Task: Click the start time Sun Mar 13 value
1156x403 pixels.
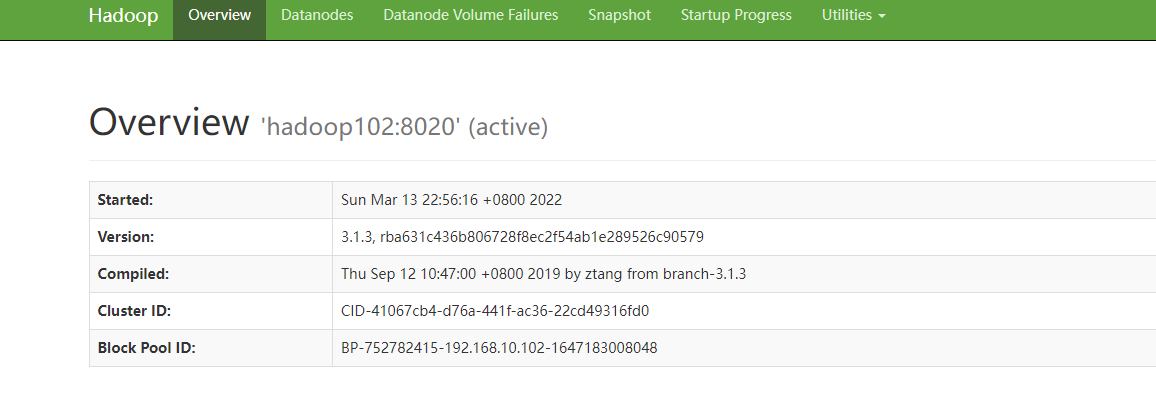Action: (x=452, y=200)
